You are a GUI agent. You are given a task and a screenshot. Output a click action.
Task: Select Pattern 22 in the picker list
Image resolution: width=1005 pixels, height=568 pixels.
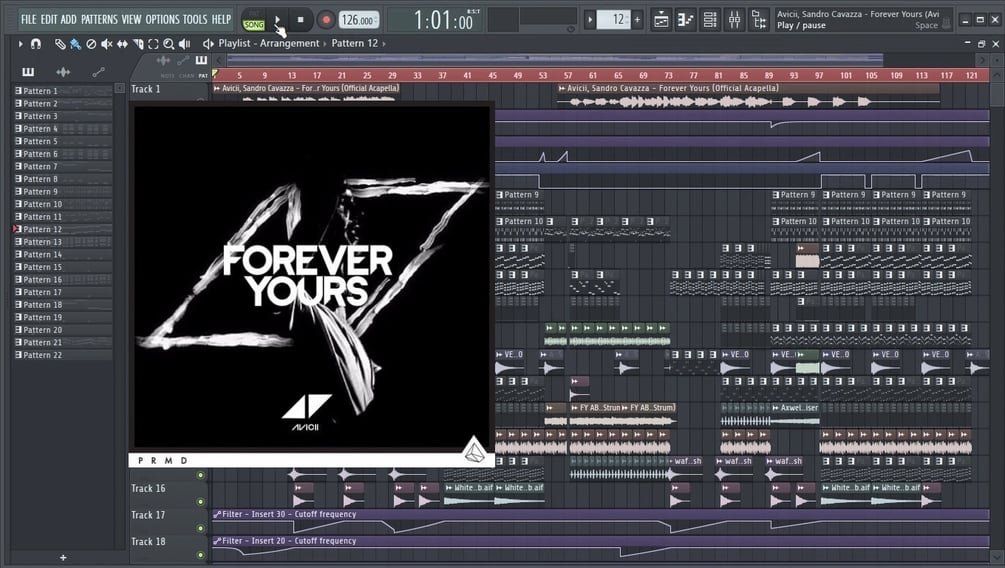[x=63, y=355]
